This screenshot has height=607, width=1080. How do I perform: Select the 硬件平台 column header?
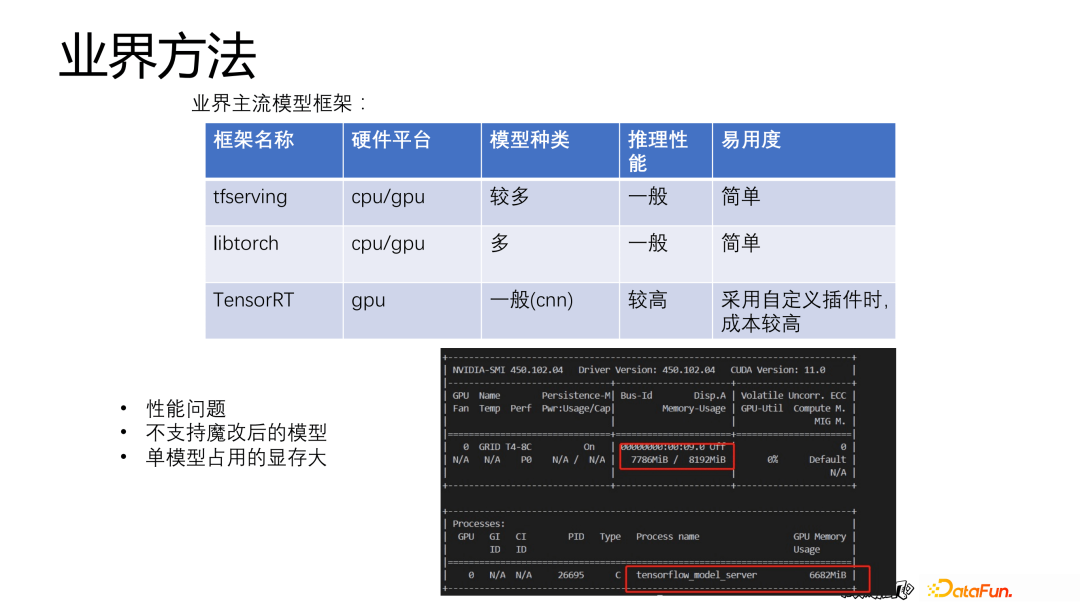click(x=412, y=151)
